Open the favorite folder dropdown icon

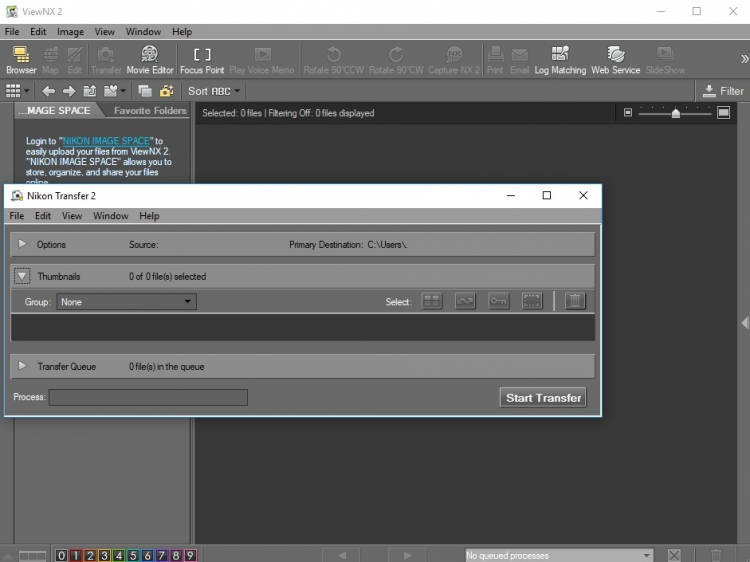[x=115, y=90]
